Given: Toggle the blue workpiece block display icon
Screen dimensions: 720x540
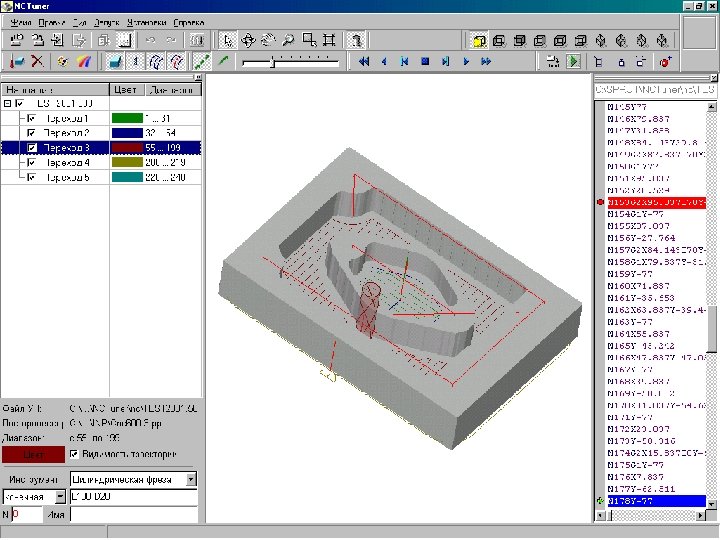Looking at the screenshot, I should click(x=114, y=62).
